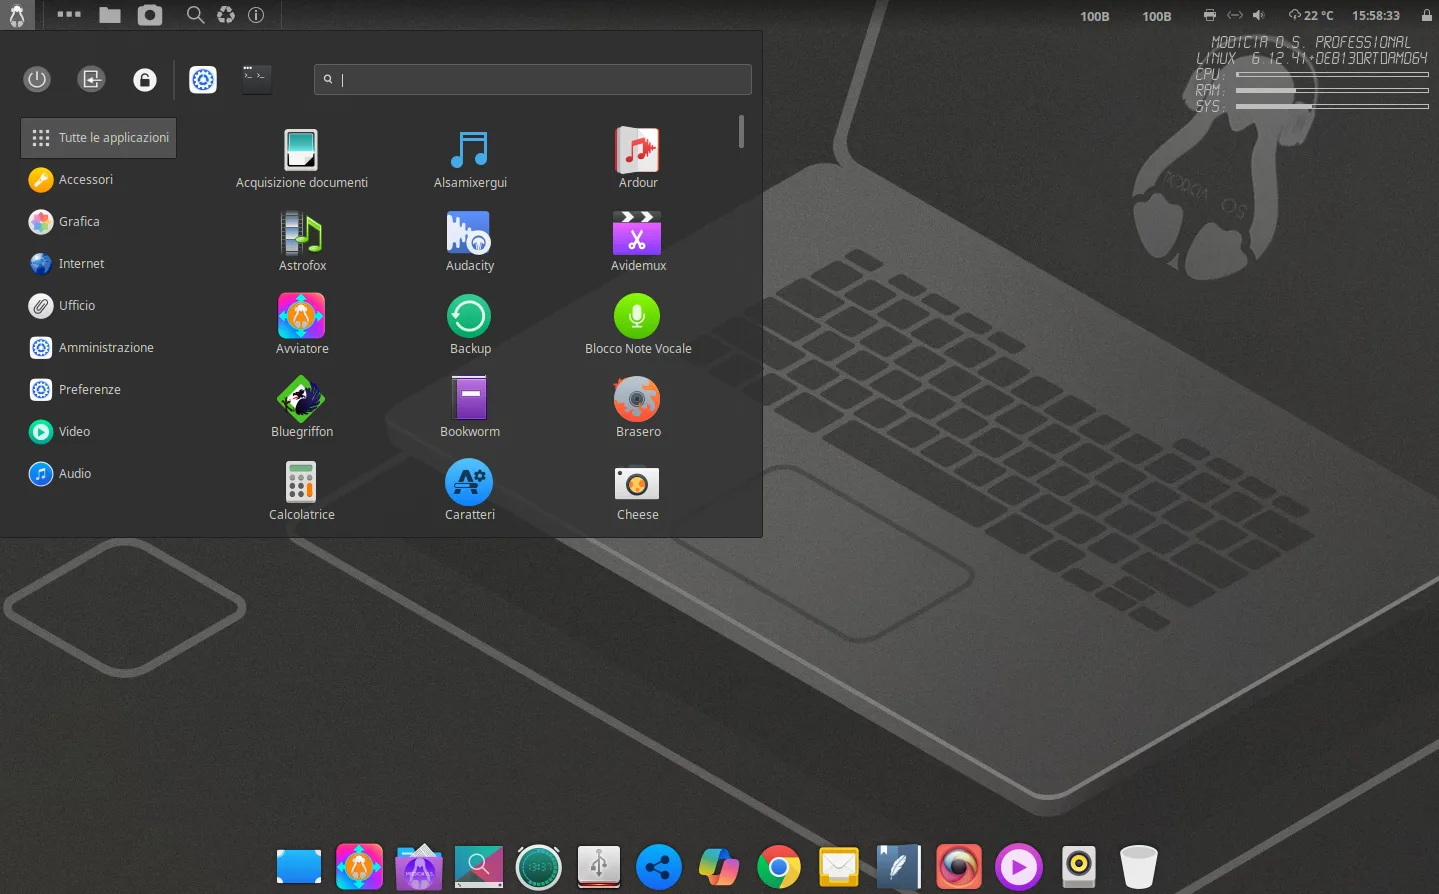Switch to the Internet category
This screenshot has width=1439, height=894.
click(80, 263)
